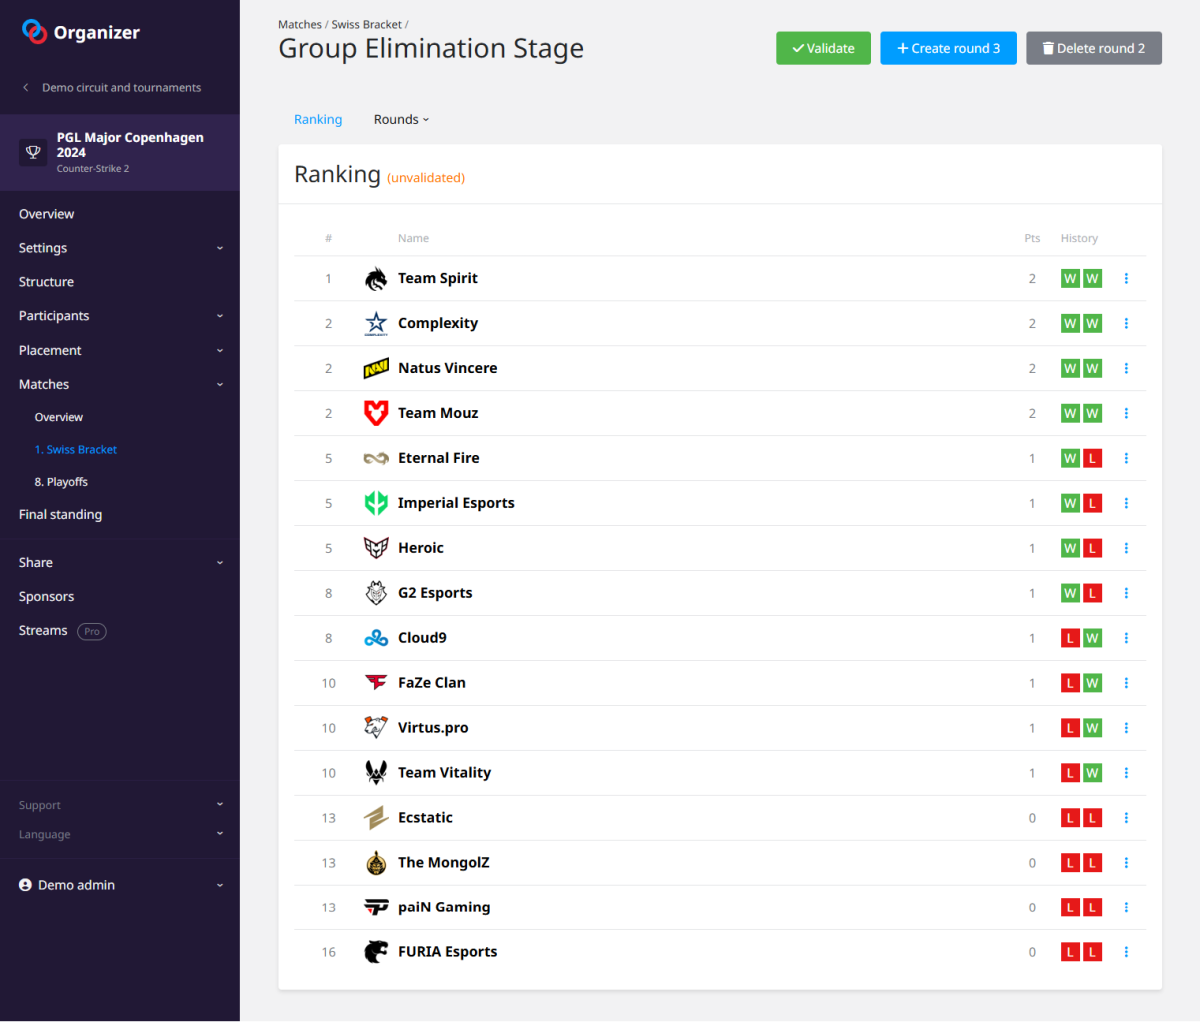Click Create round 3 button
Screen dimensions: 1200x1022
click(x=948, y=48)
